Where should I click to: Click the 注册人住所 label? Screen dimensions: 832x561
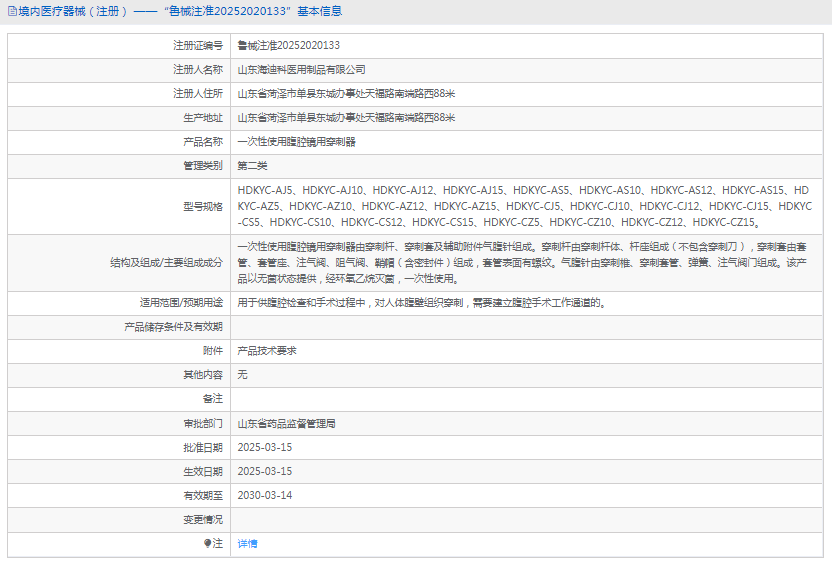coord(198,94)
